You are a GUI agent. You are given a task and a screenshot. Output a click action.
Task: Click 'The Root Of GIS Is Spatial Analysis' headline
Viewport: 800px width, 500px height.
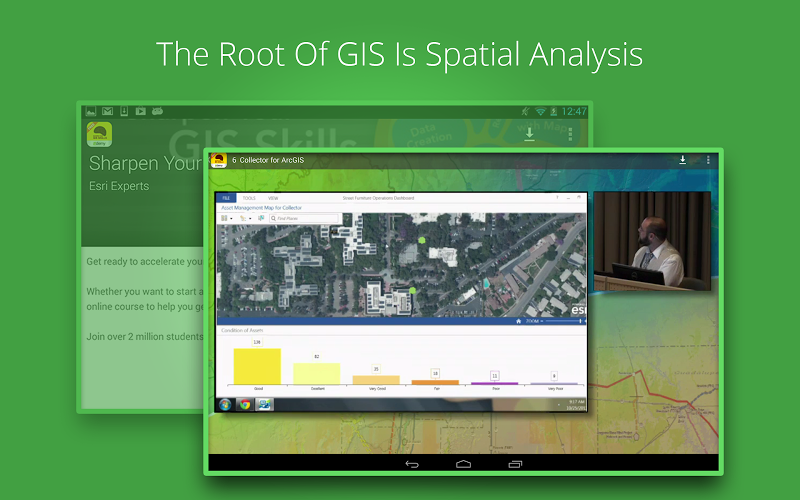(399, 55)
